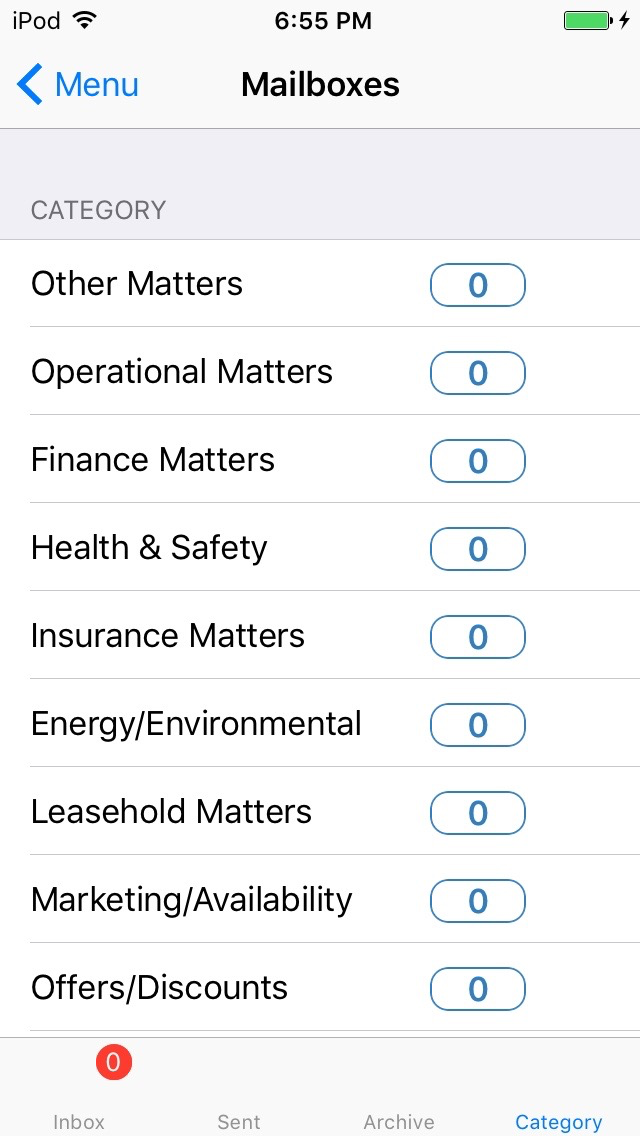Go back to Menu

point(95,85)
